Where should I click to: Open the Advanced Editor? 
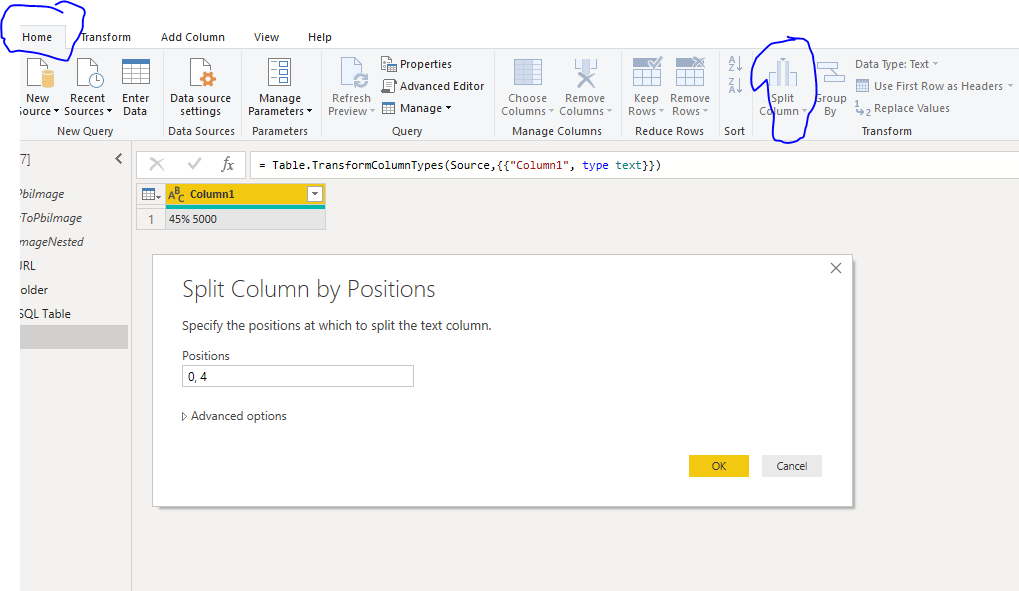pyautogui.click(x=433, y=86)
